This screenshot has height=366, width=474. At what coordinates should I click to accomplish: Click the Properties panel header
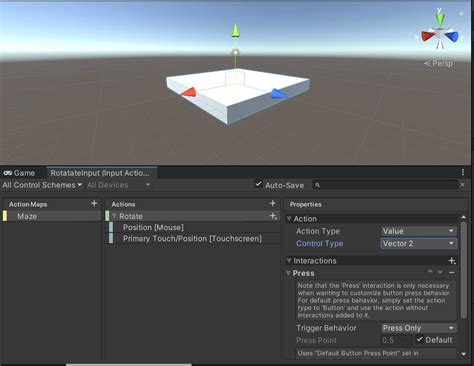click(306, 204)
